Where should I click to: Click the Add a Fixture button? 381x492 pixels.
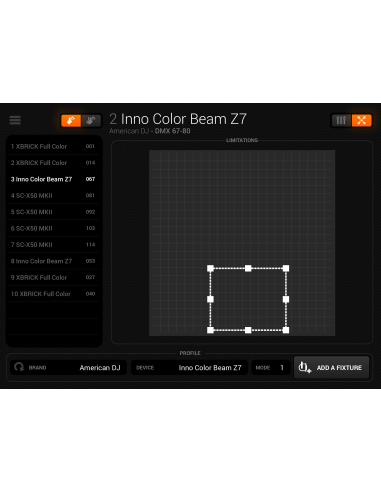click(x=331, y=367)
